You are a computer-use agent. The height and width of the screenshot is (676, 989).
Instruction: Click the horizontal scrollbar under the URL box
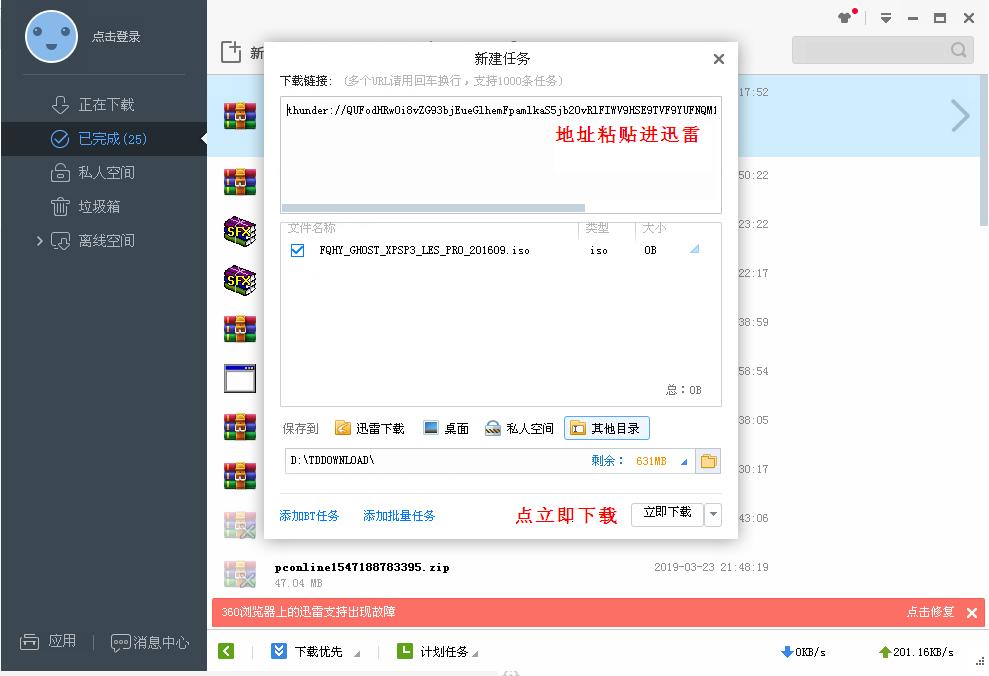pyautogui.click(x=433, y=207)
